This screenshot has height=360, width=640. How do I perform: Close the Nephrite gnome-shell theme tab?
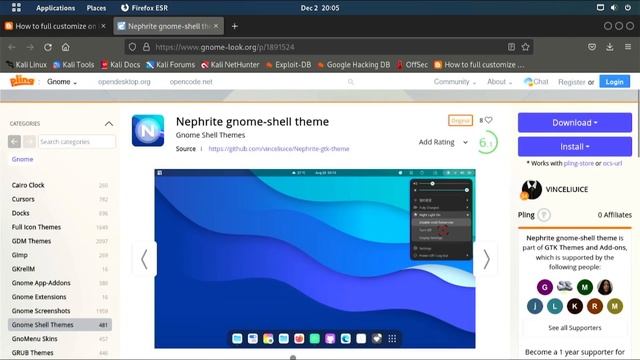216,26
